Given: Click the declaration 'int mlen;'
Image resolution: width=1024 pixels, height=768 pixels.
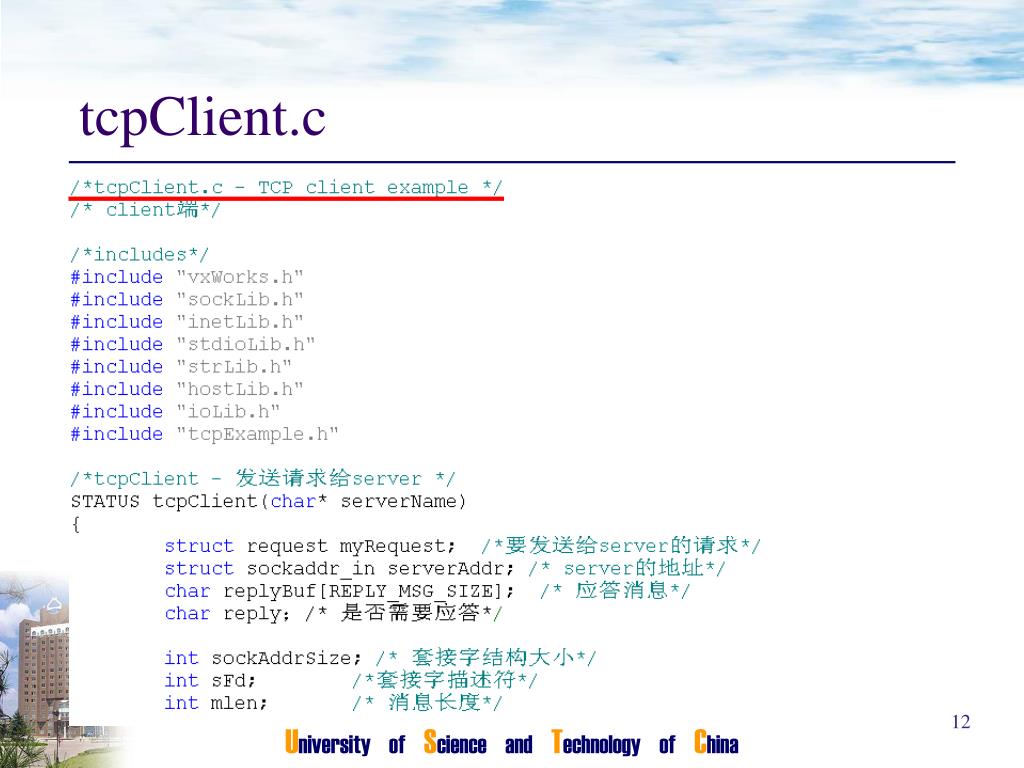Looking at the screenshot, I should (216, 703).
